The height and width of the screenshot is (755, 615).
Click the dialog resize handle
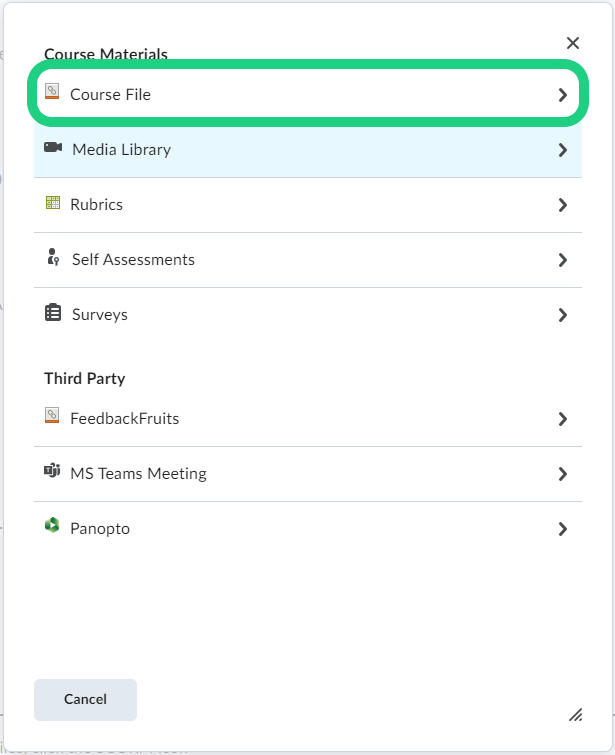(x=575, y=714)
